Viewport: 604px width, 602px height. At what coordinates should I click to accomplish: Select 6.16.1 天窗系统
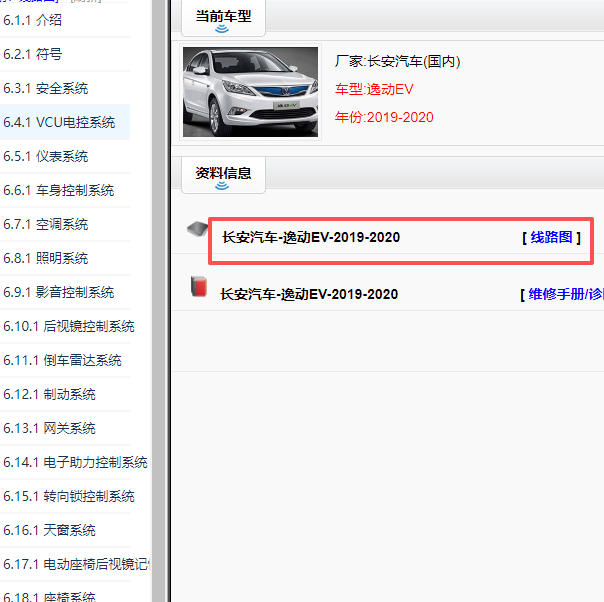[x=49, y=530]
